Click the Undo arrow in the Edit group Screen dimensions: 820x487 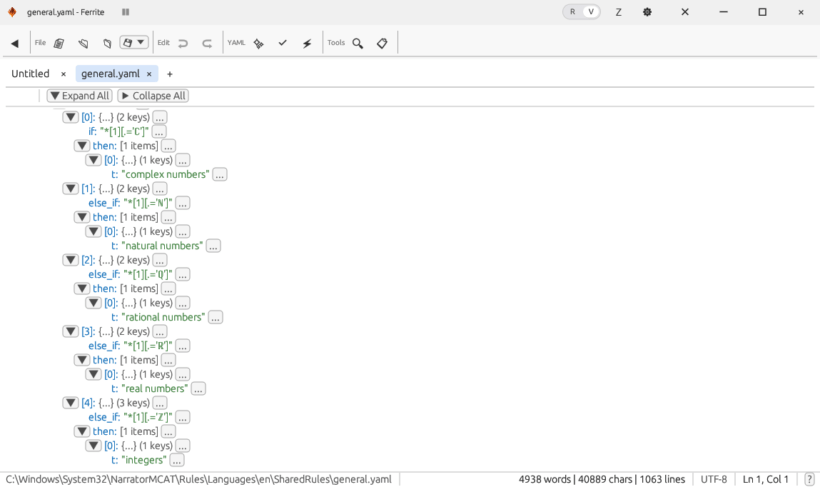coord(183,43)
